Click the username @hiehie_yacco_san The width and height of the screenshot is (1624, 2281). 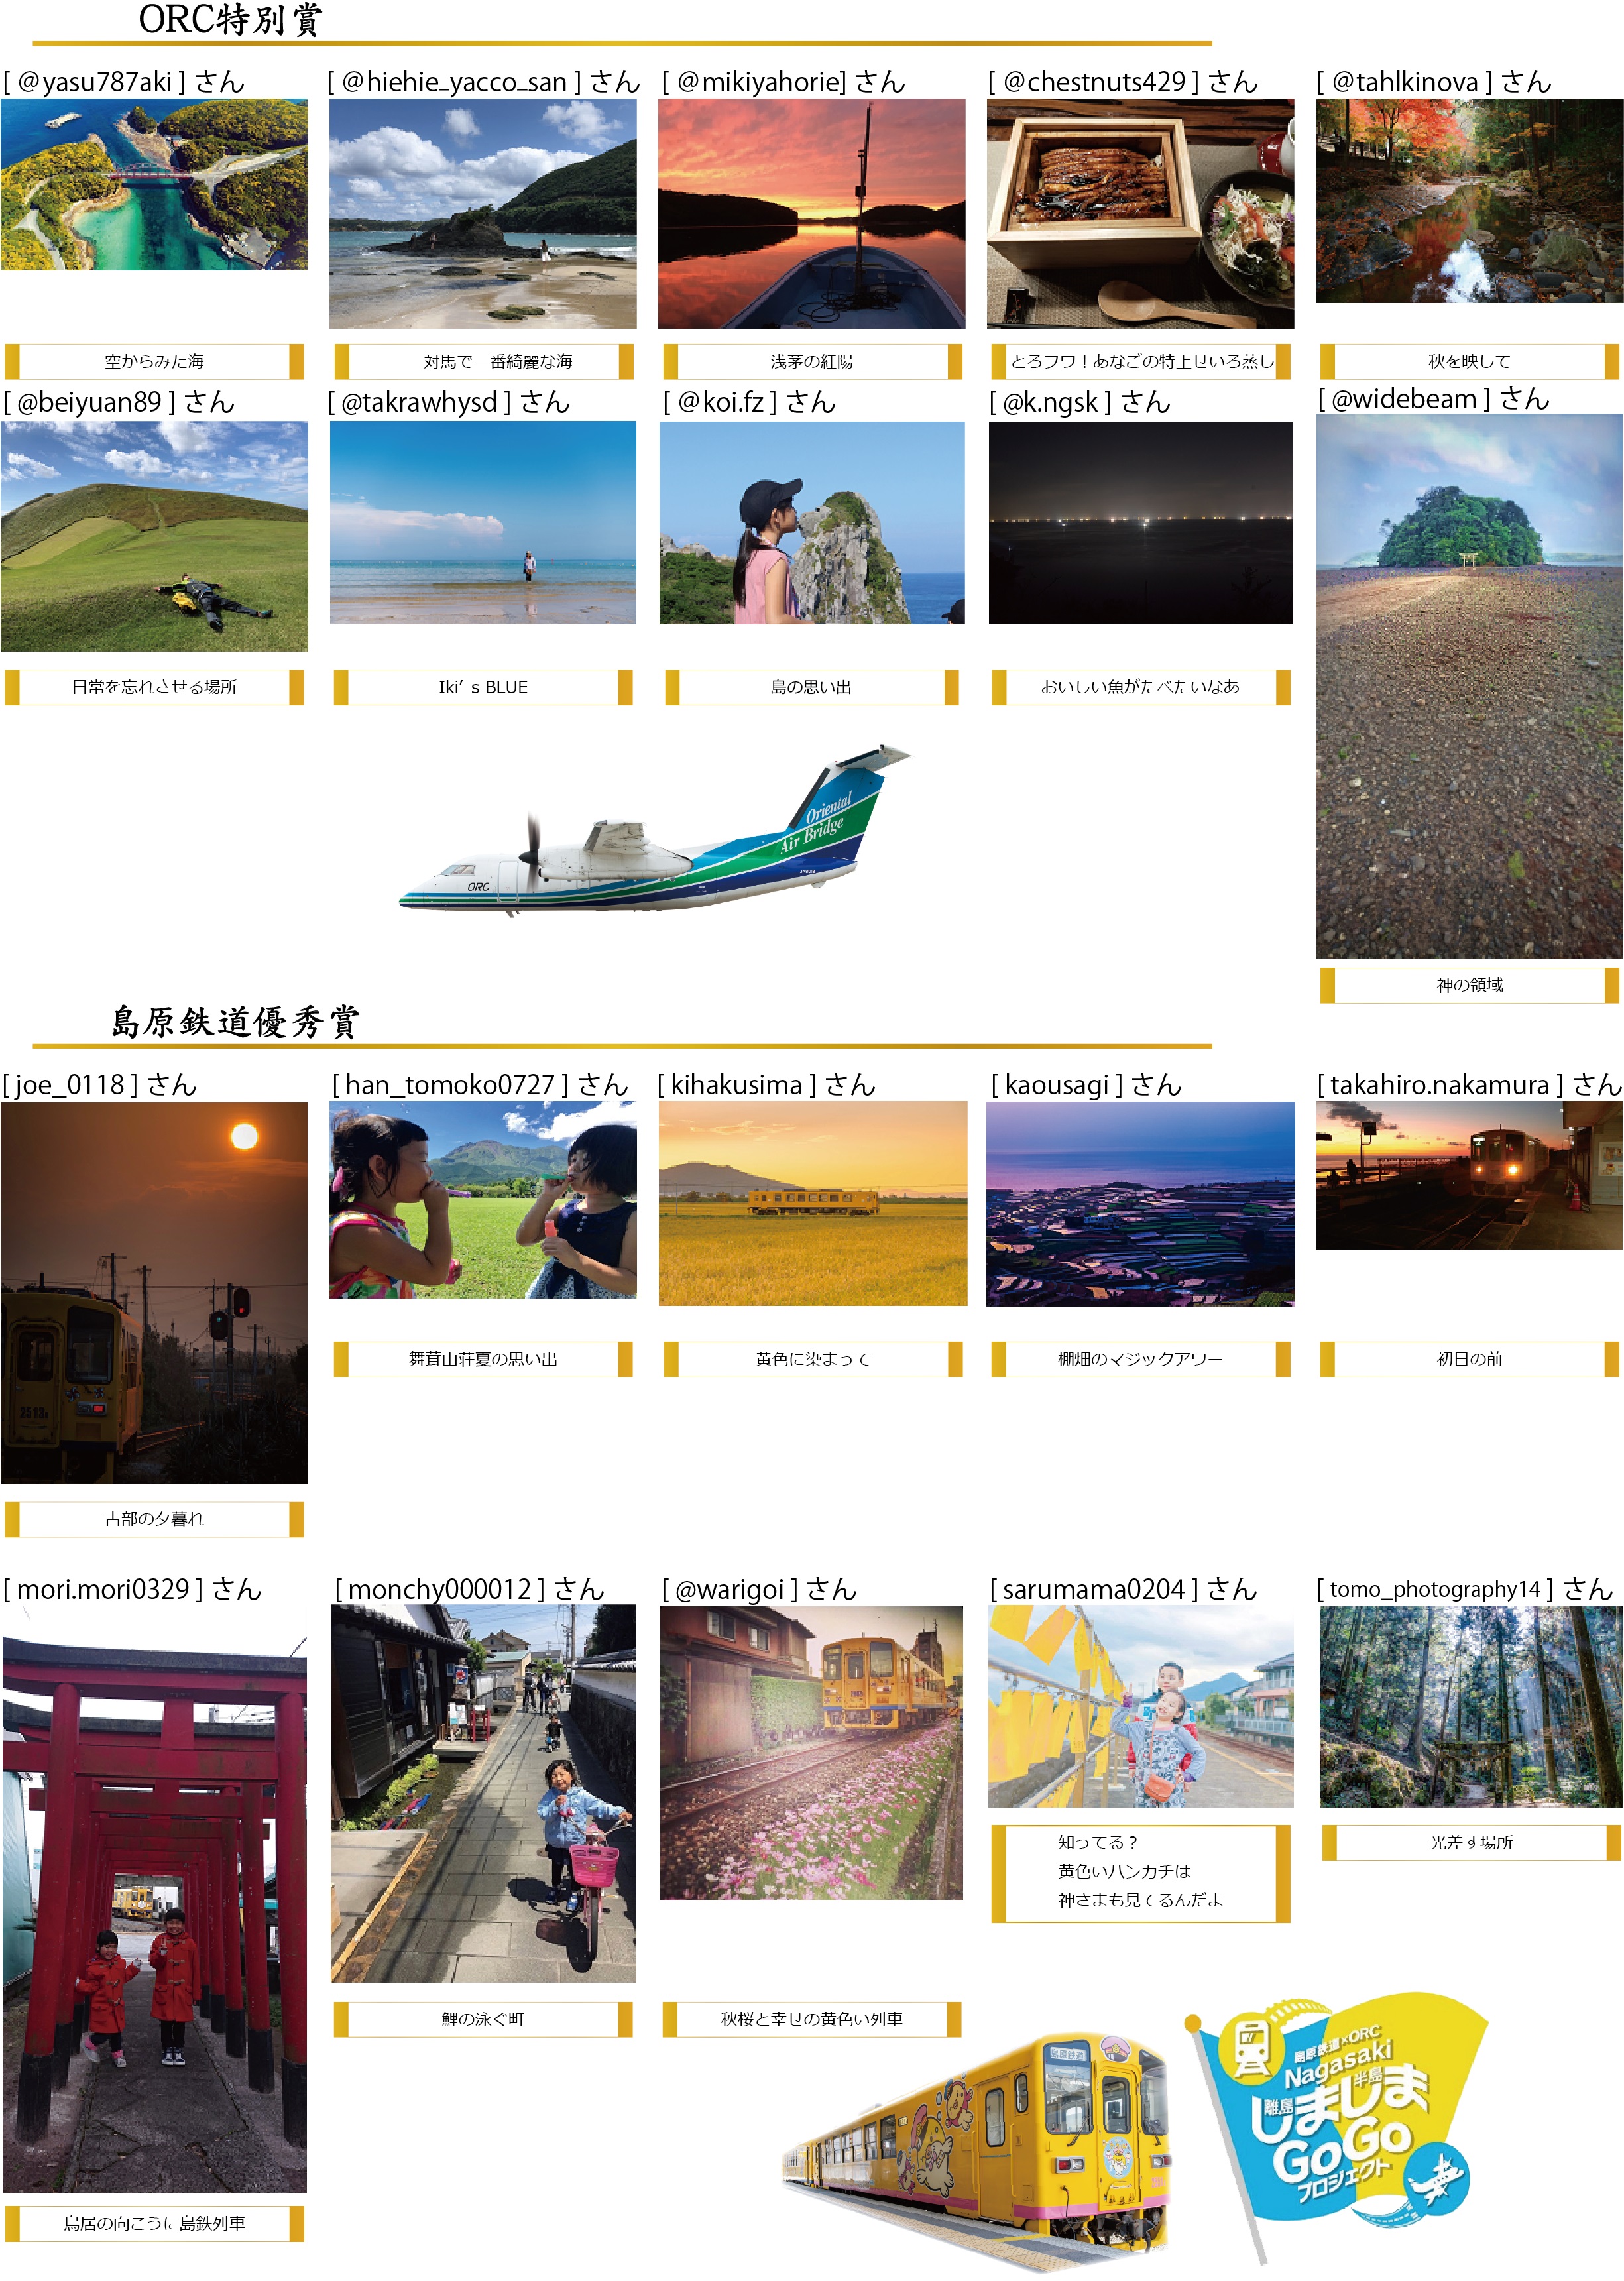[x=454, y=82]
